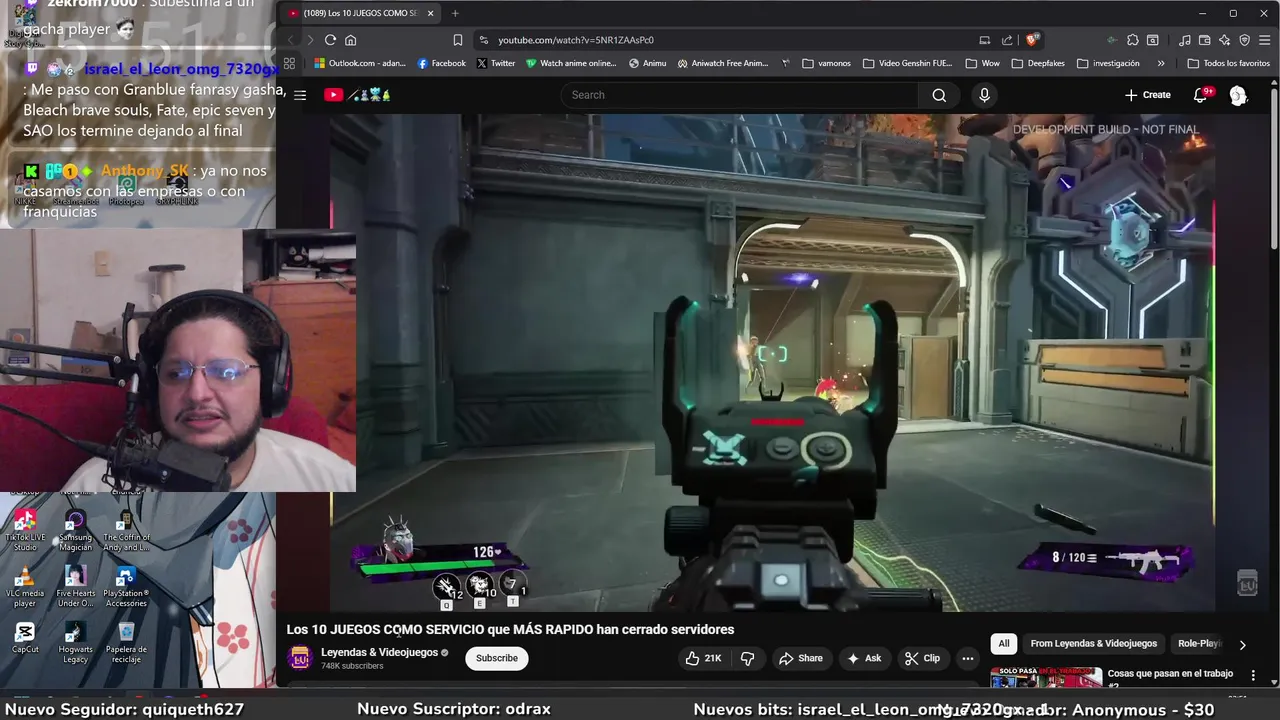The width and height of the screenshot is (1280, 720).
Task: Click into the YouTube search field
Action: pyautogui.click(x=740, y=95)
